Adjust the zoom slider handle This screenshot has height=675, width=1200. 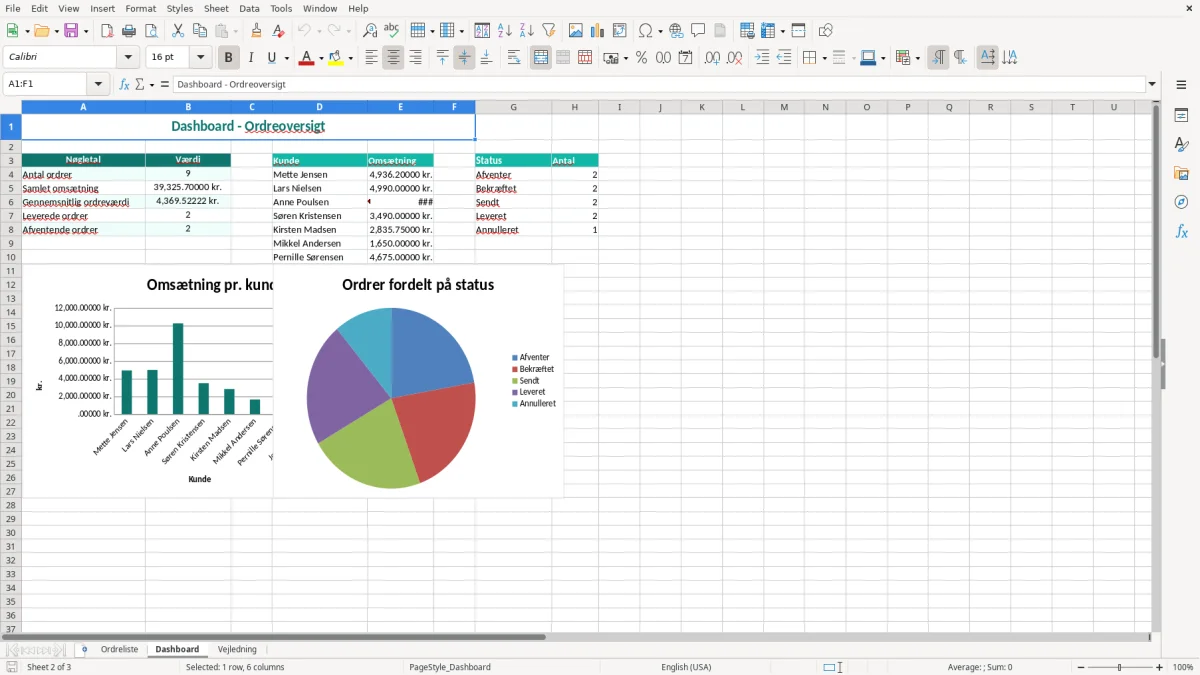[x=1120, y=667]
